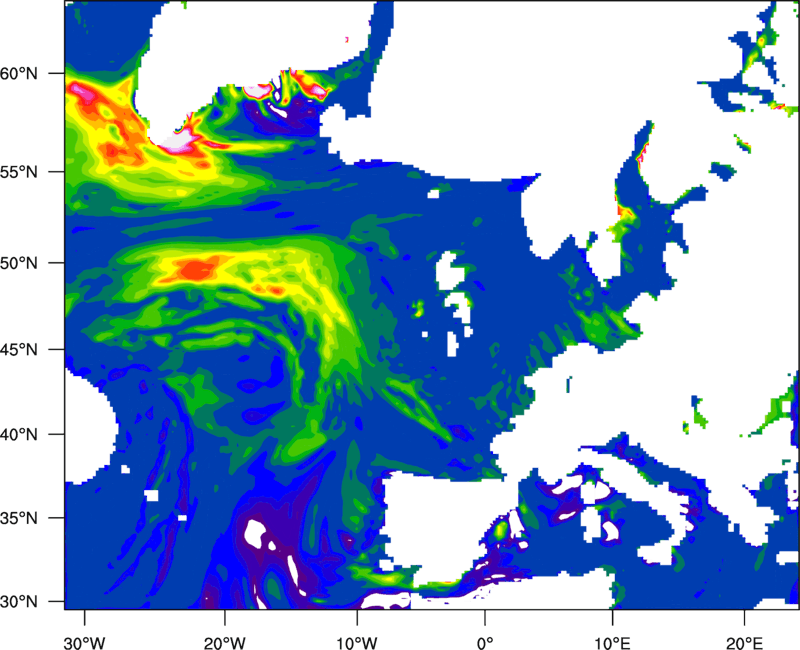Click the 10°W longitude label
Viewport: 800px width, 650px height.
point(357,643)
